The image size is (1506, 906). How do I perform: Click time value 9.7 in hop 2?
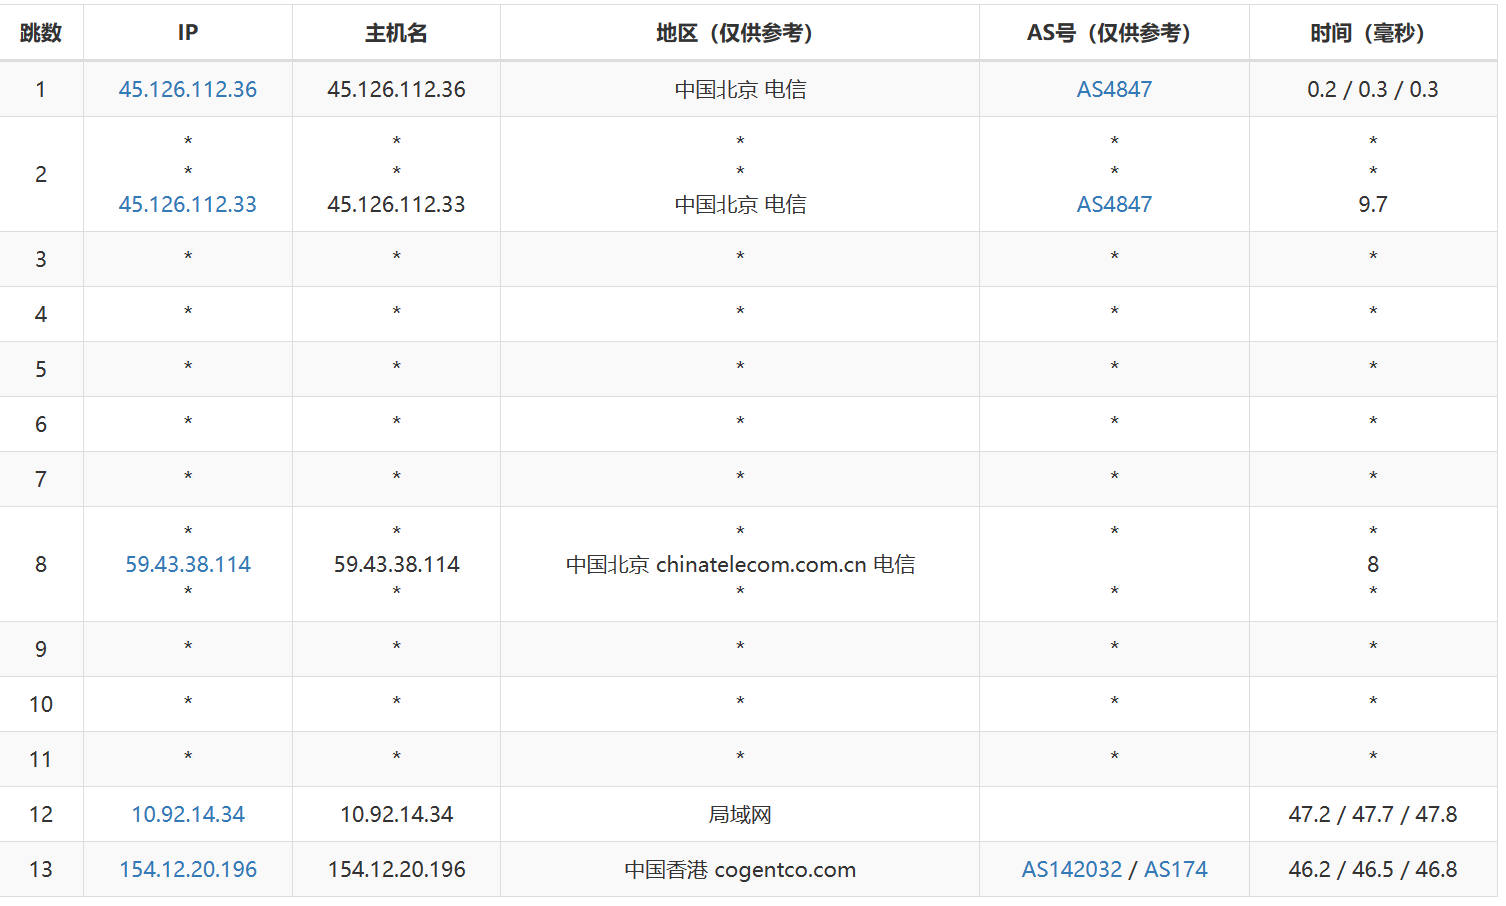[1373, 204]
